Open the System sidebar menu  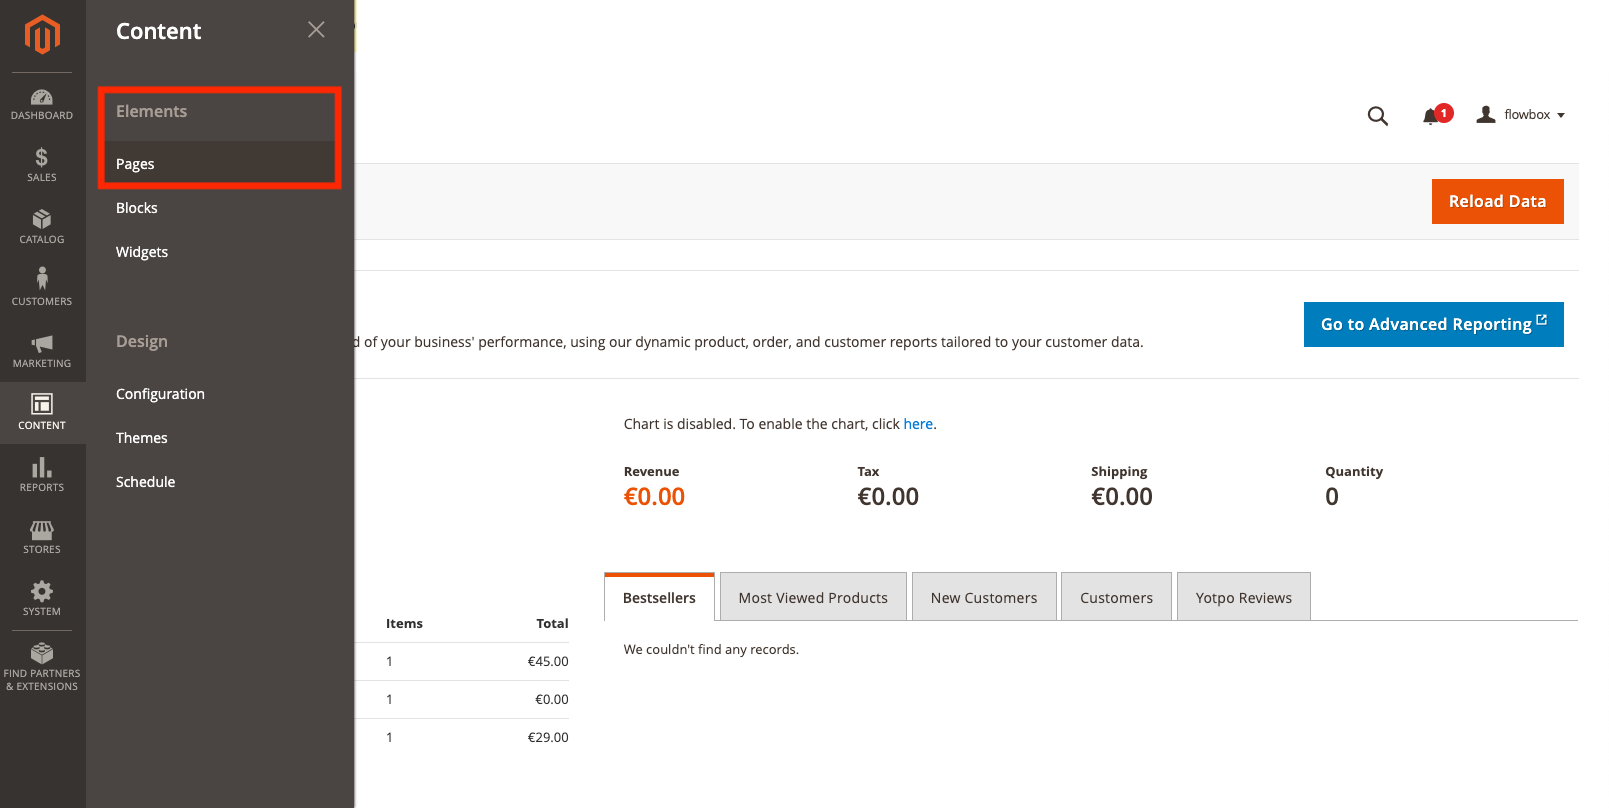point(42,598)
